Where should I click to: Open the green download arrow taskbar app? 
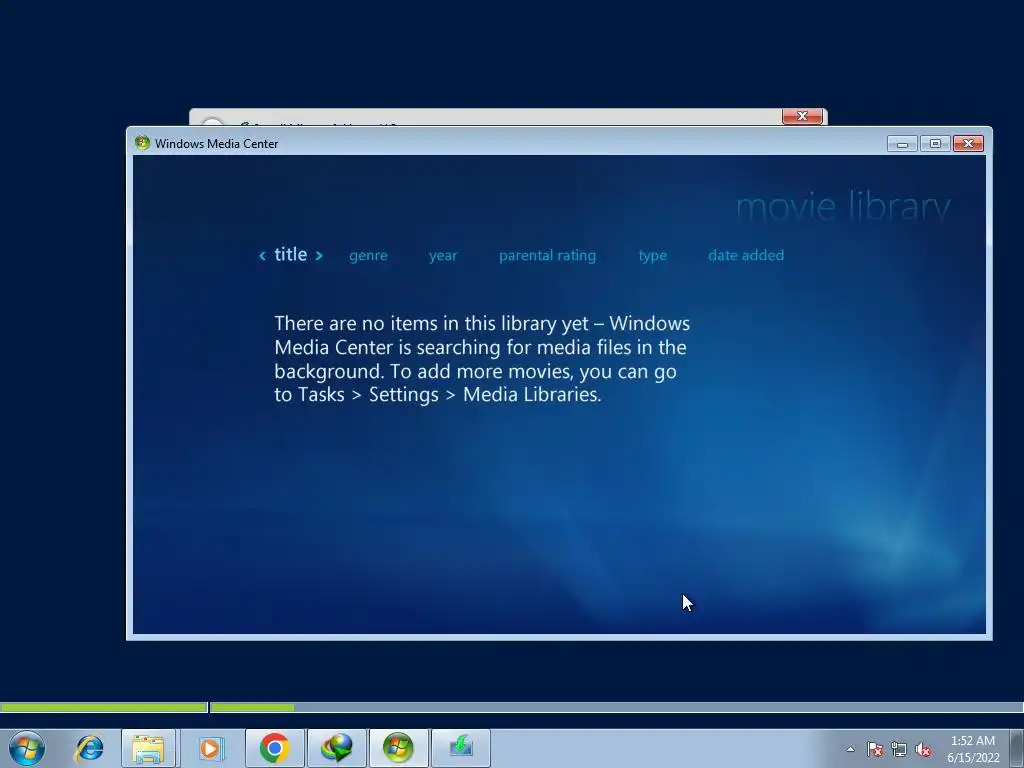(x=460, y=748)
